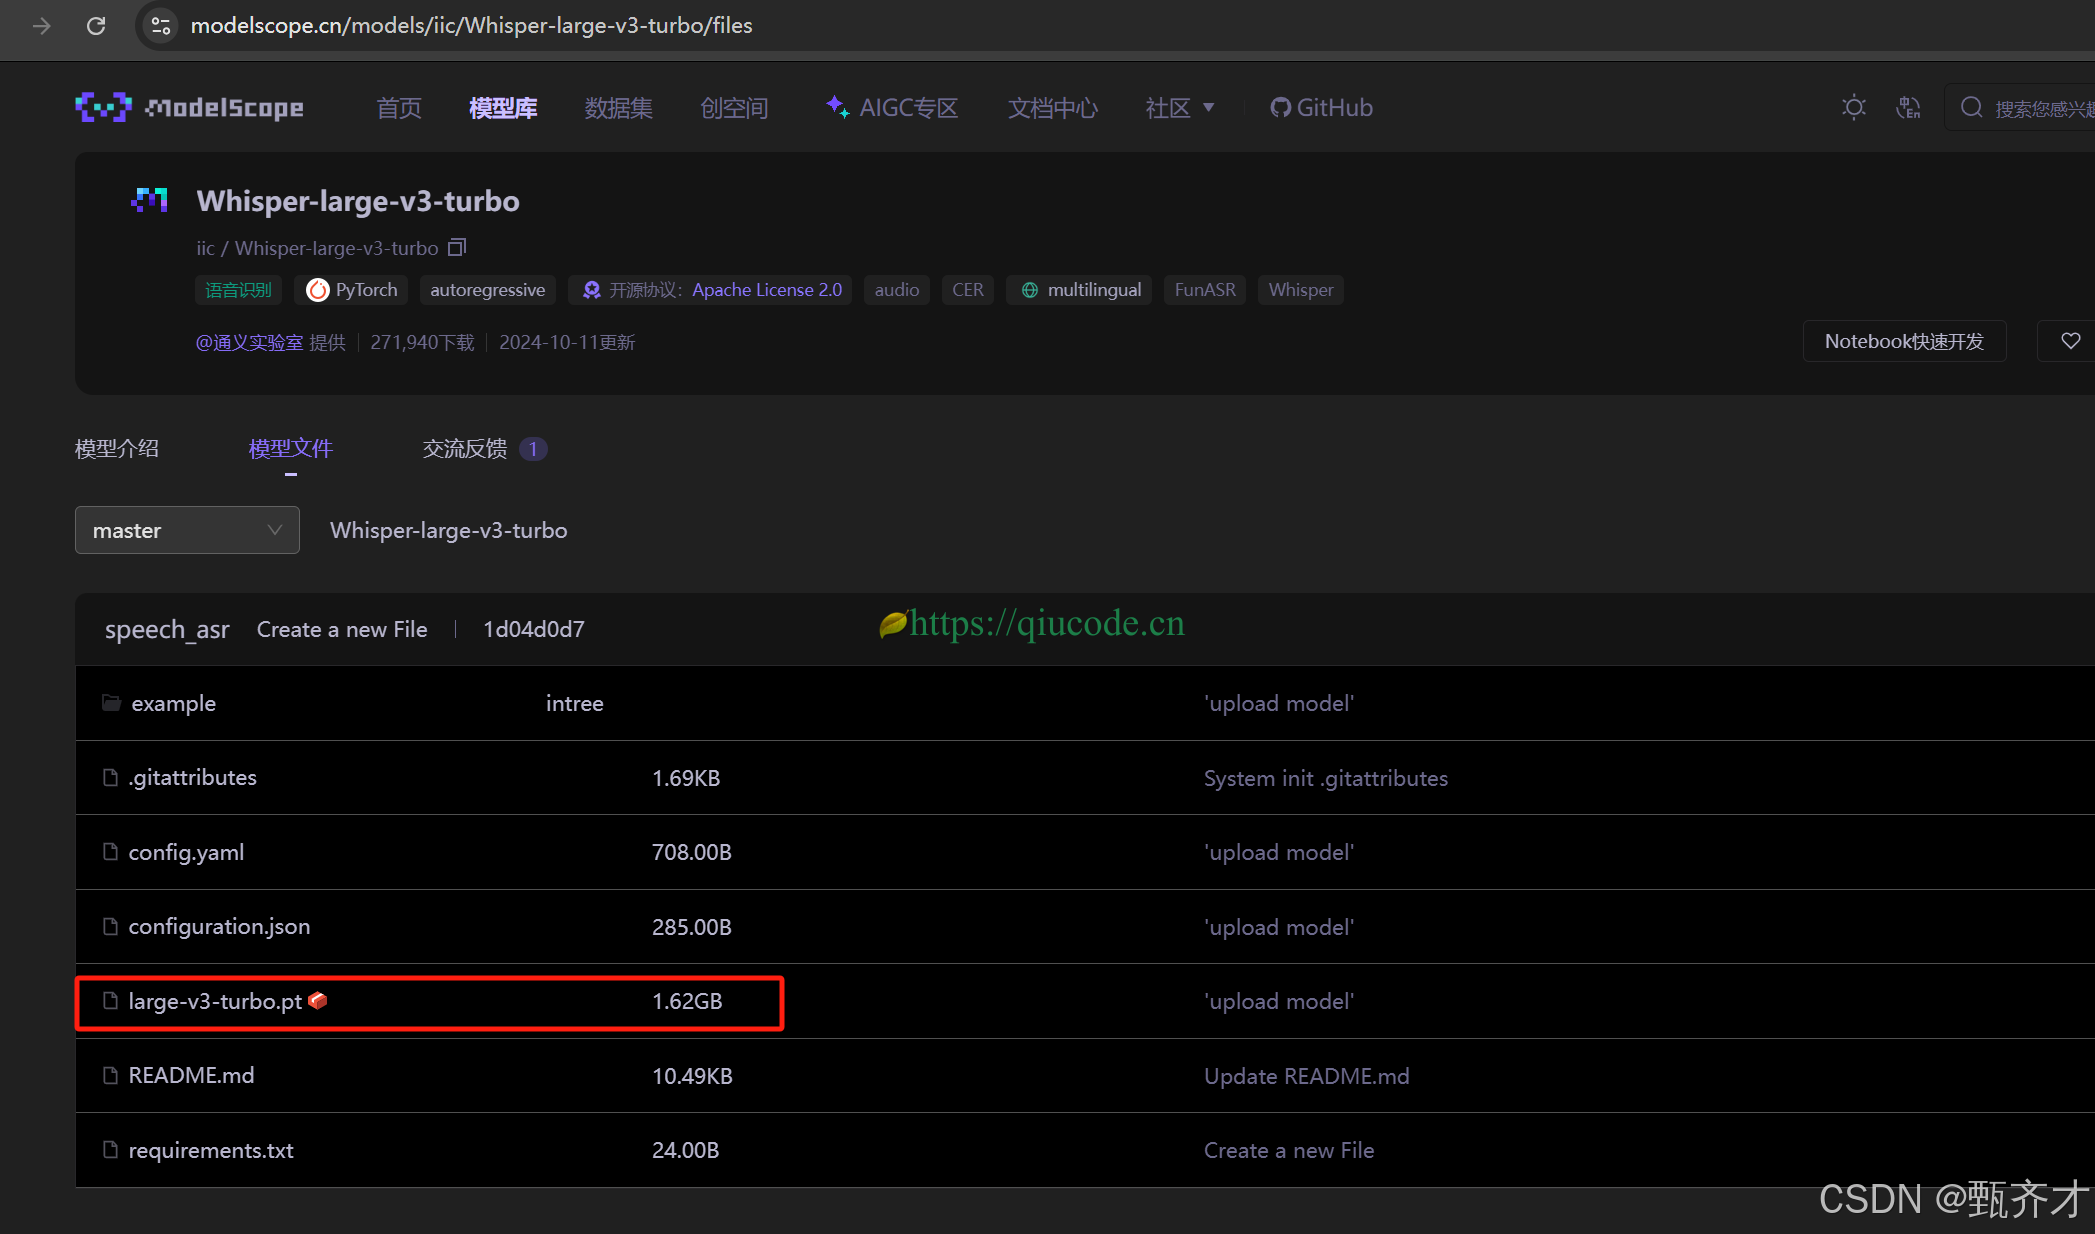Open 模型库 in the navigation
Viewport: 2095px width, 1234px height.
(x=503, y=107)
